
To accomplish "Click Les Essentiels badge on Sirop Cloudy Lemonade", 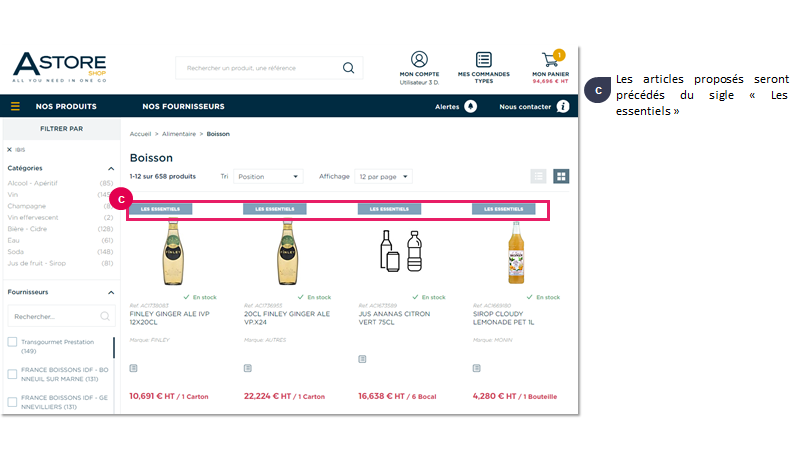I will coord(504,209).
